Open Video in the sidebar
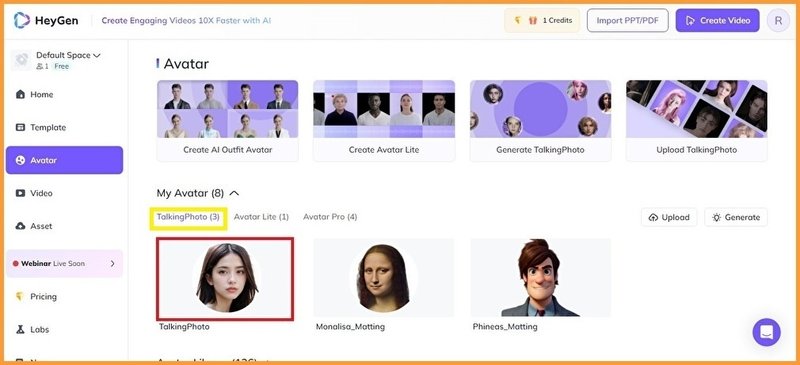 coord(64,193)
